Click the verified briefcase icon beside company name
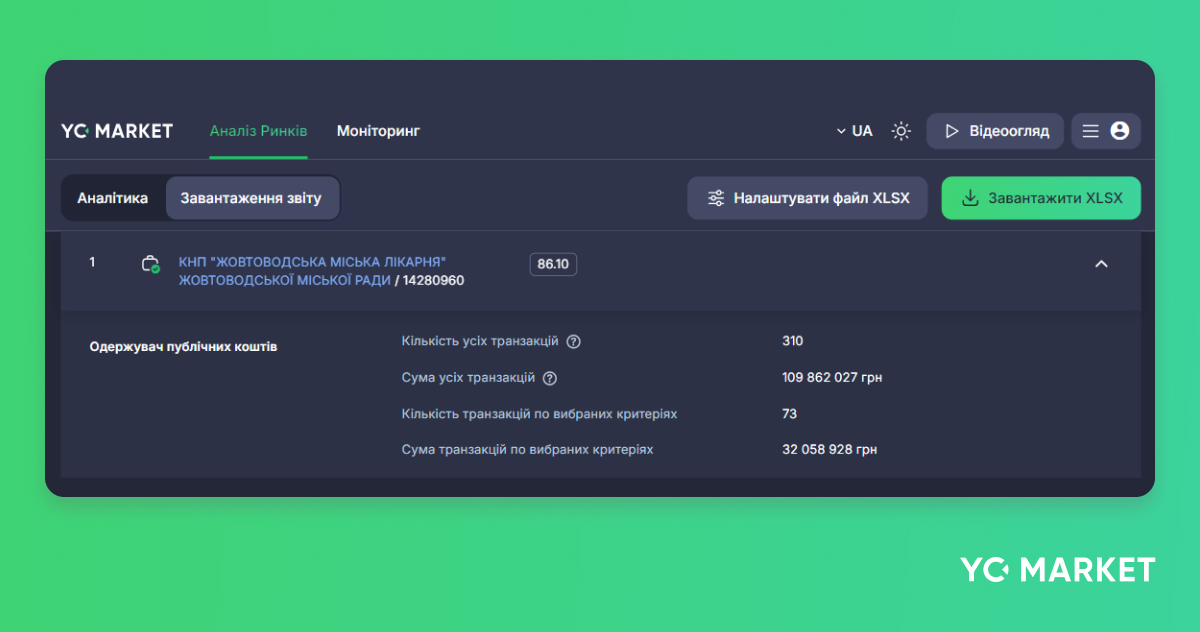 [150, 264]
